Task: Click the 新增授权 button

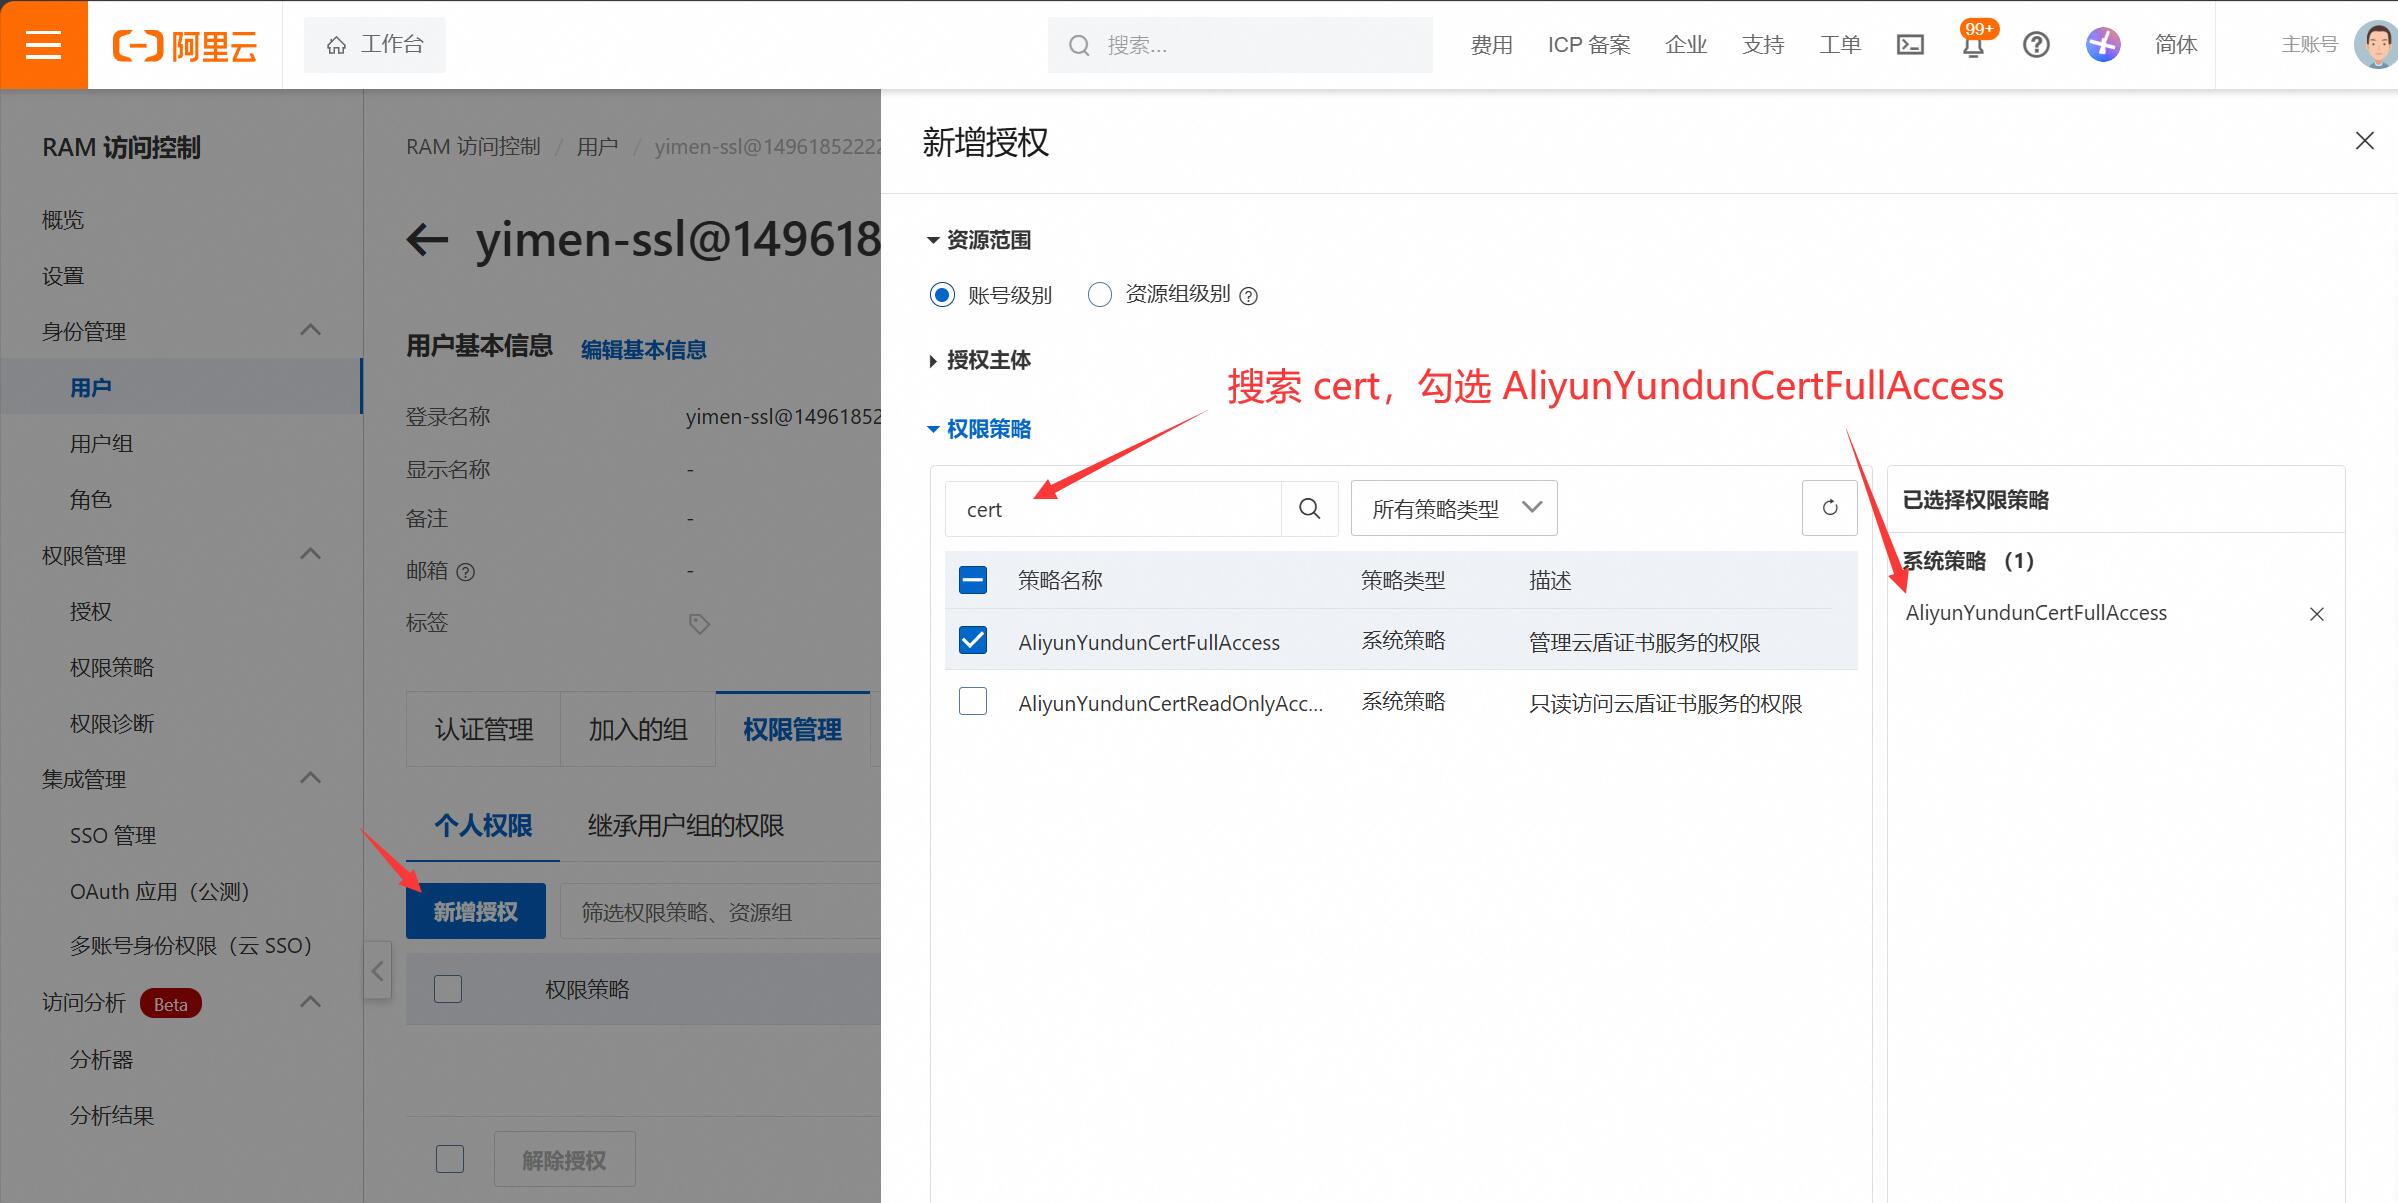Action: pyautogui.click(x=475, y=911)
